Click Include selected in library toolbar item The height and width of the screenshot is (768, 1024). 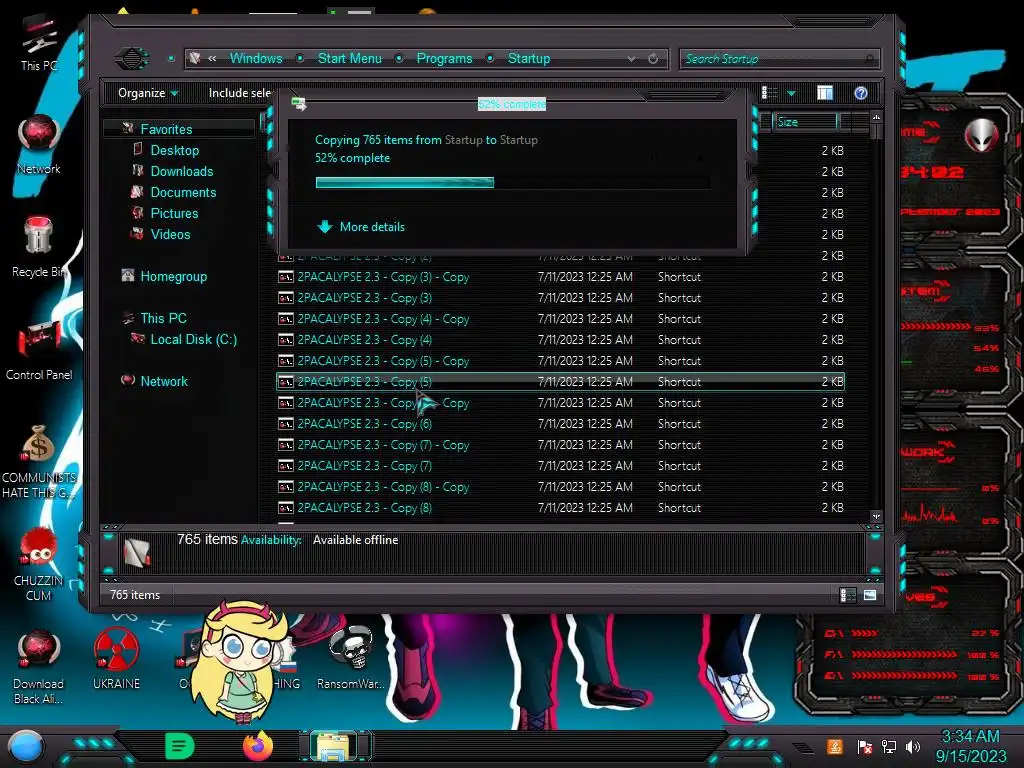240,93
